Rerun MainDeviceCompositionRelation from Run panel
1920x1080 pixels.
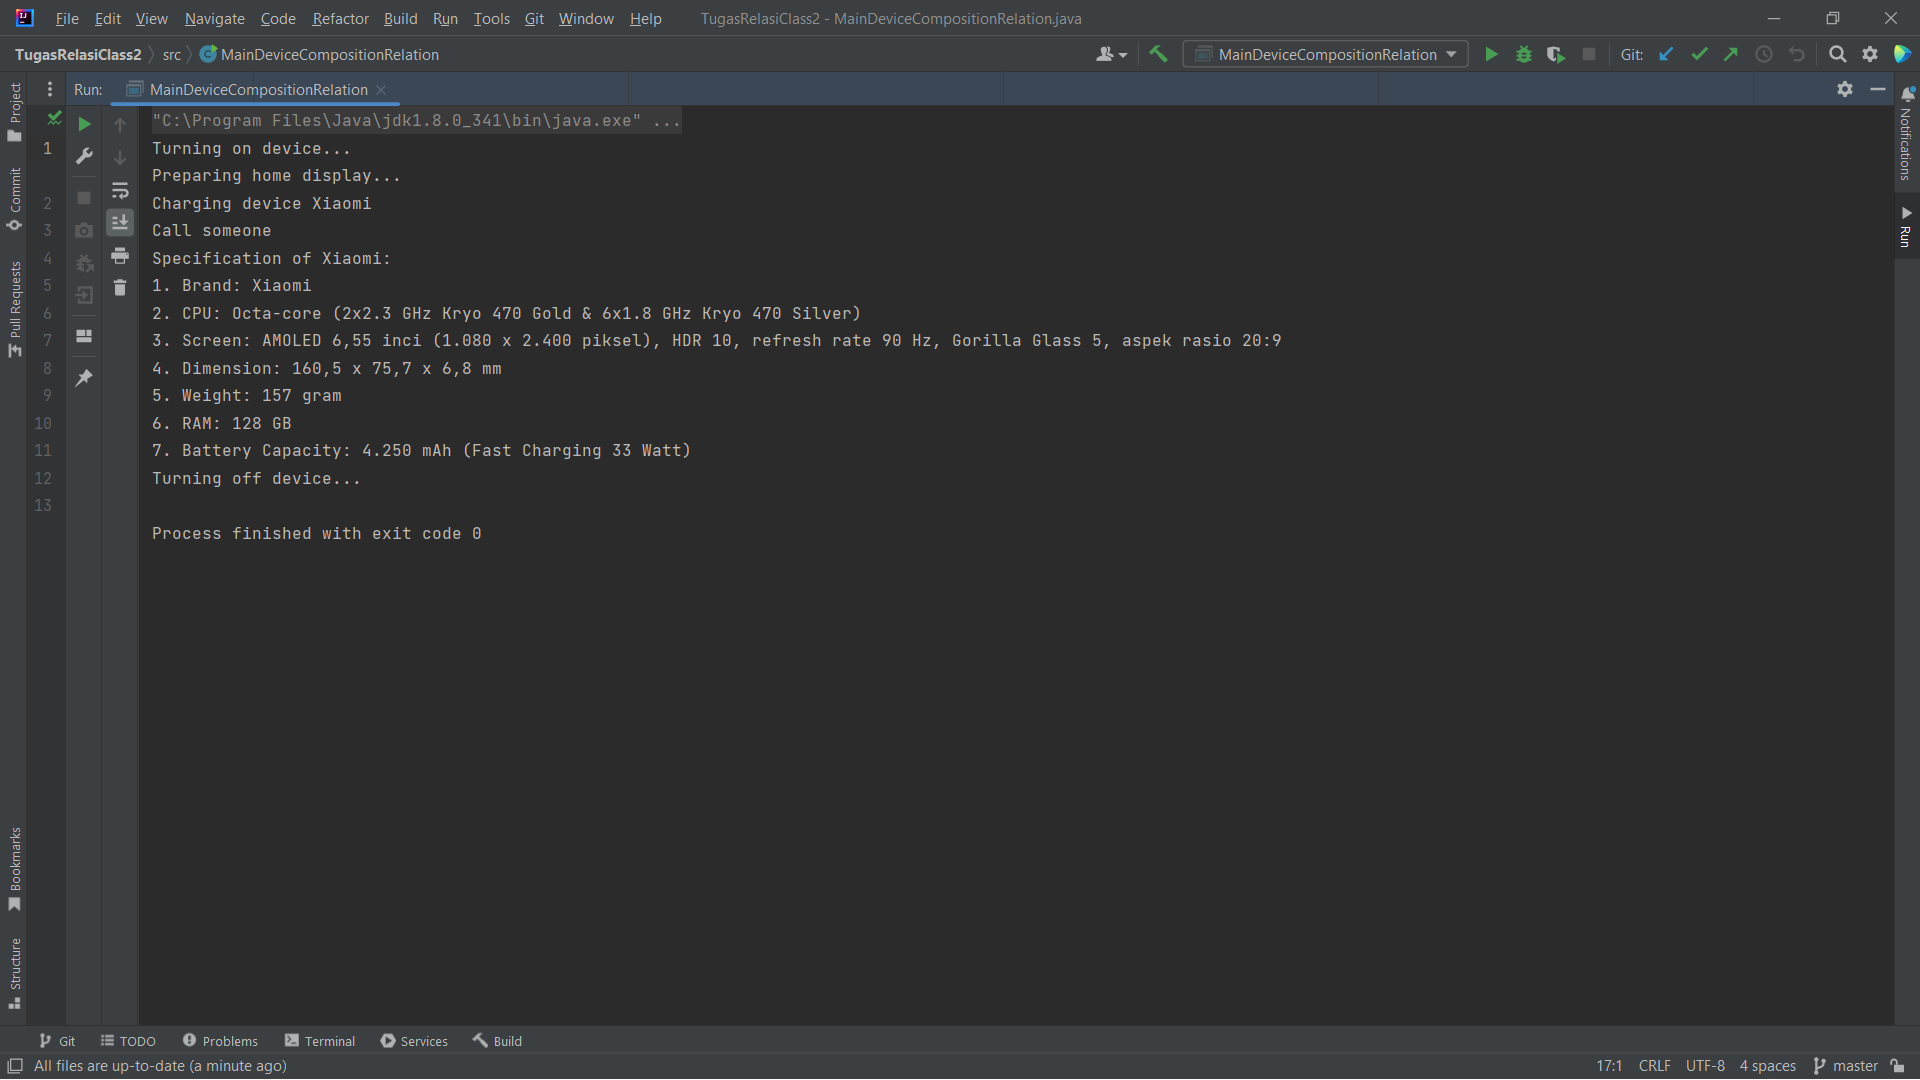(x=85, y=124)
